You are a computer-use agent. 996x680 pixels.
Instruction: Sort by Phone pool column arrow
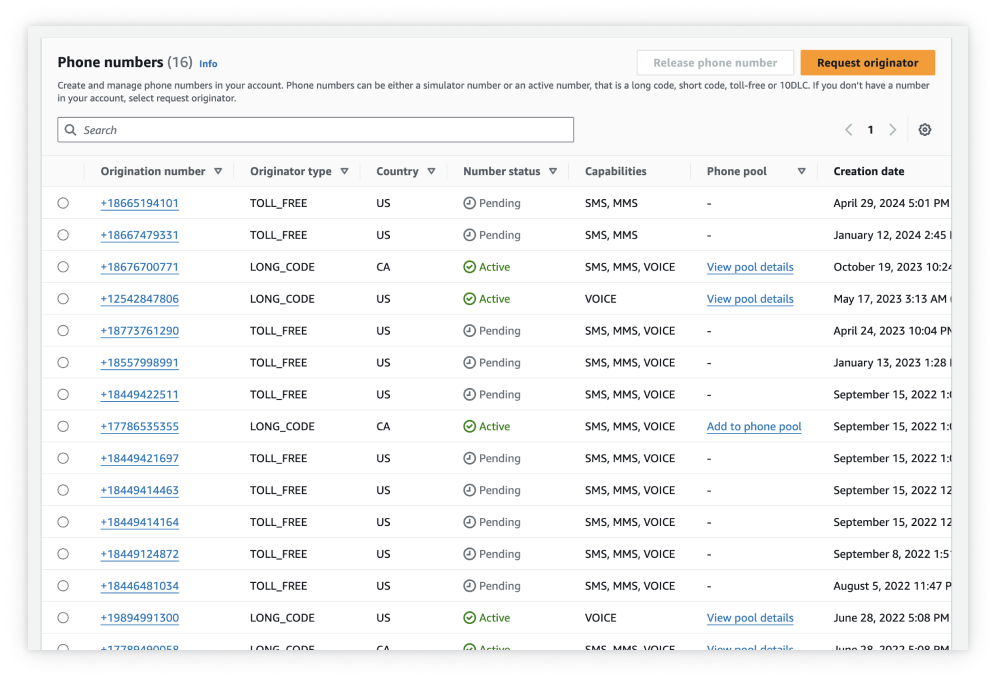click(x=801, y=171)
